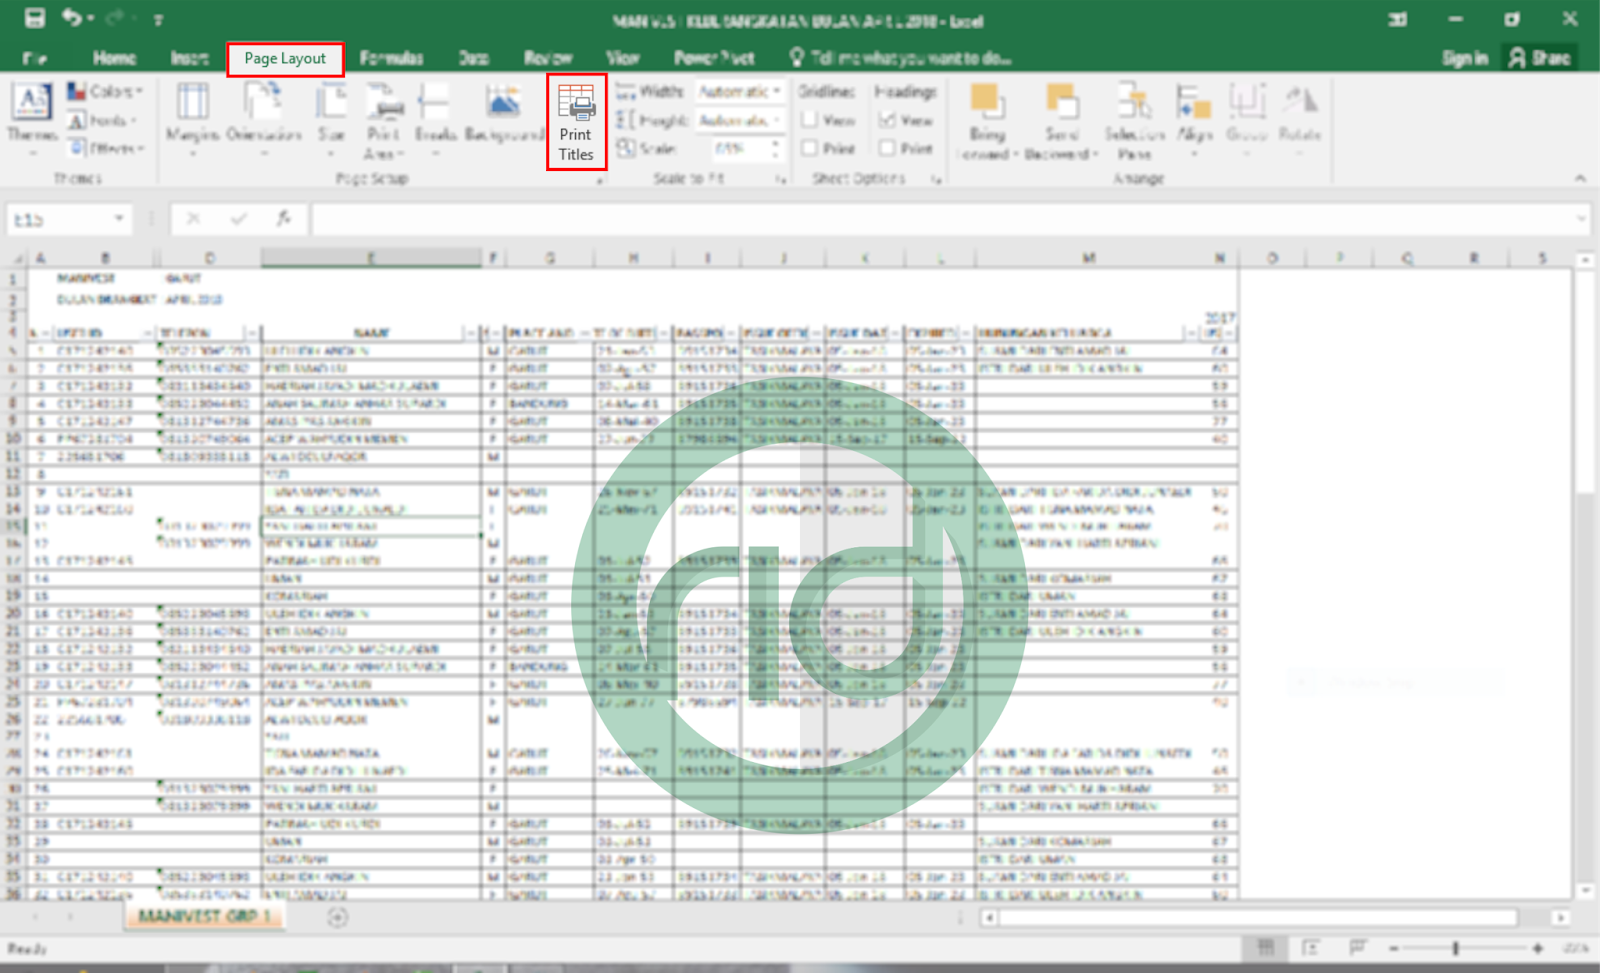Toggle Gridlines View checkbox
1600x973 pixels.
810,120
